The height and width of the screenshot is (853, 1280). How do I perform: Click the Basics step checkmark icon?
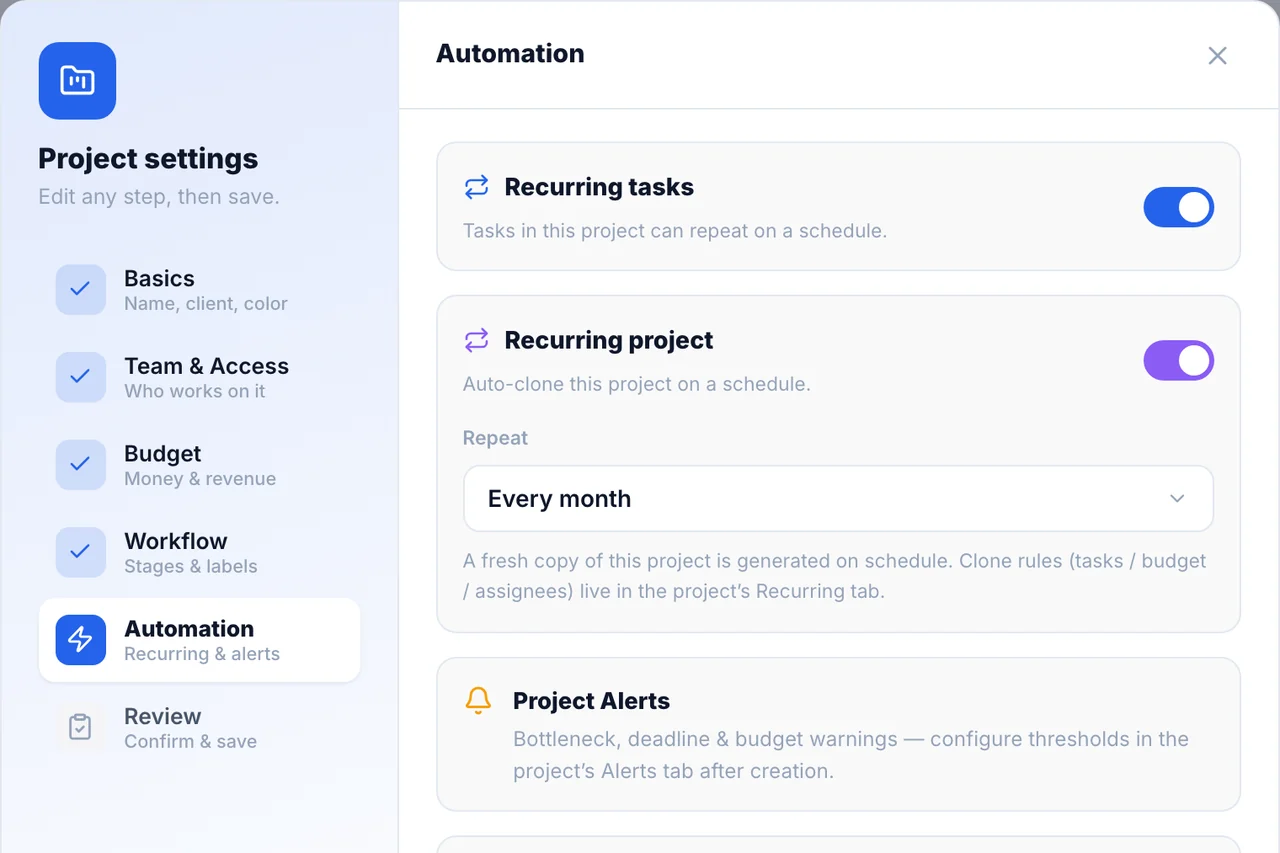point(80,290)
